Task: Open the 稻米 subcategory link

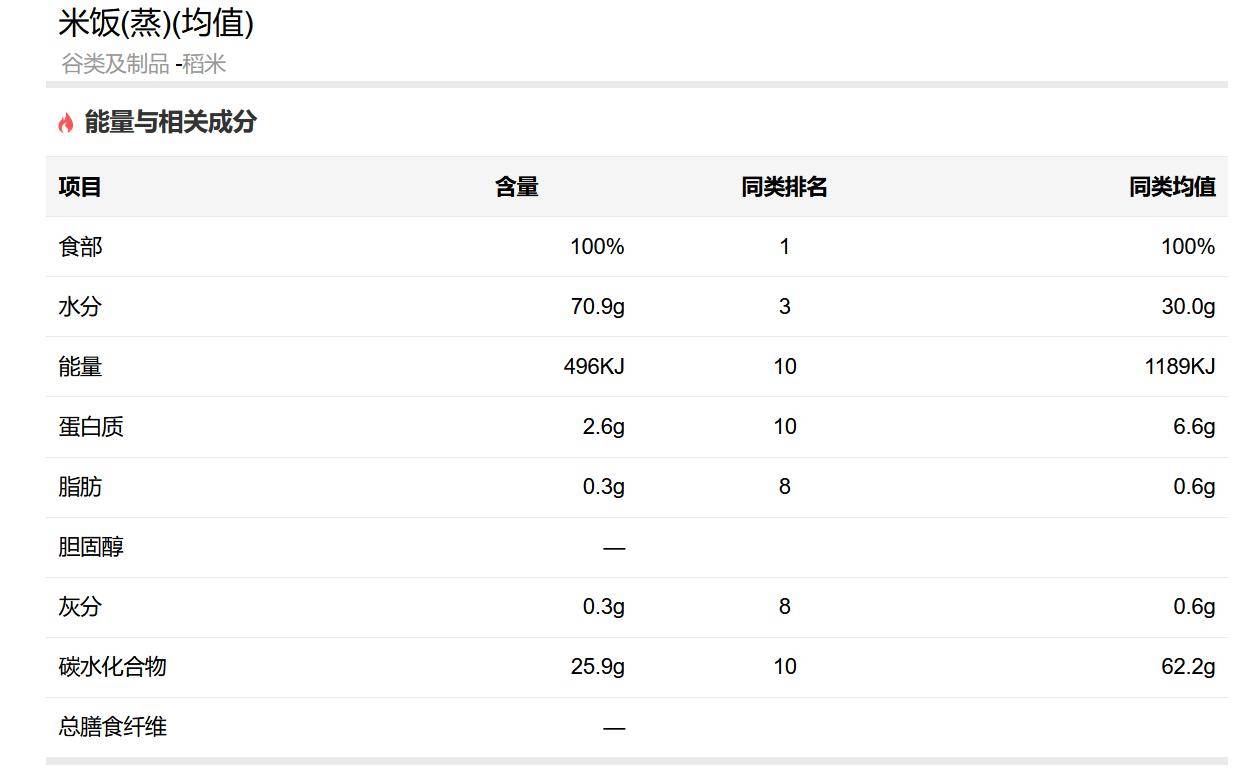Action: [204, 64]
